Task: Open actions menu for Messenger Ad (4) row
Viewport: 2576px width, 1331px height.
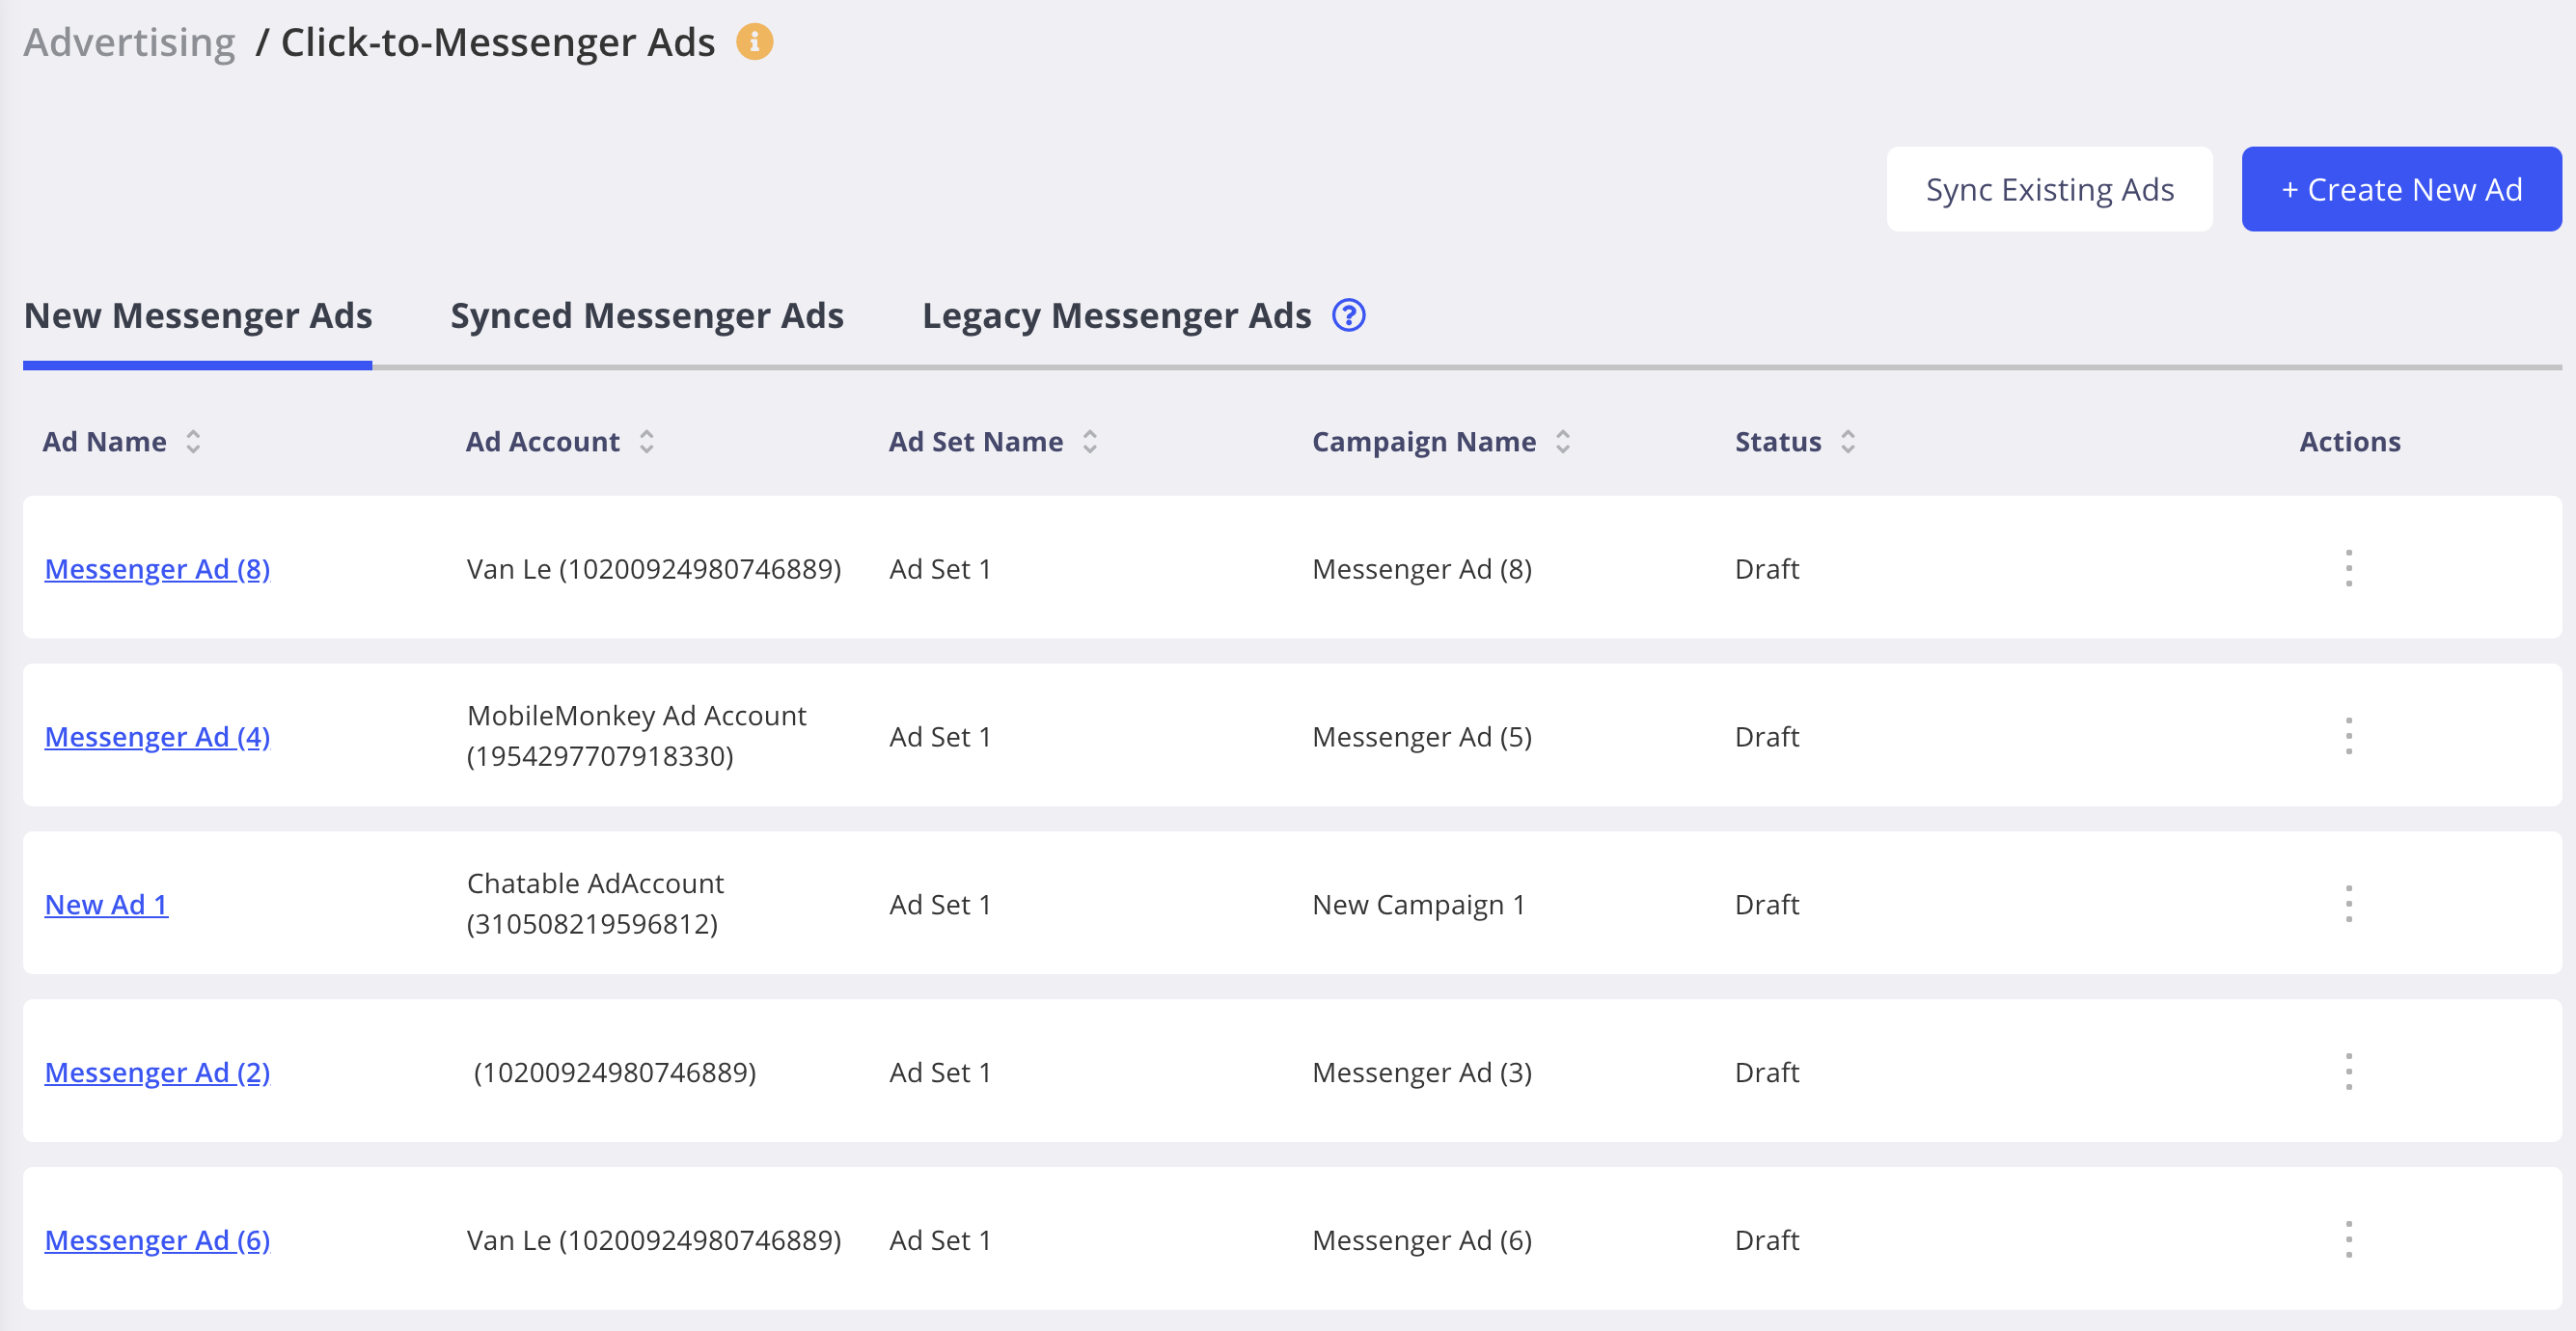Action: [x=2348, y=736]
